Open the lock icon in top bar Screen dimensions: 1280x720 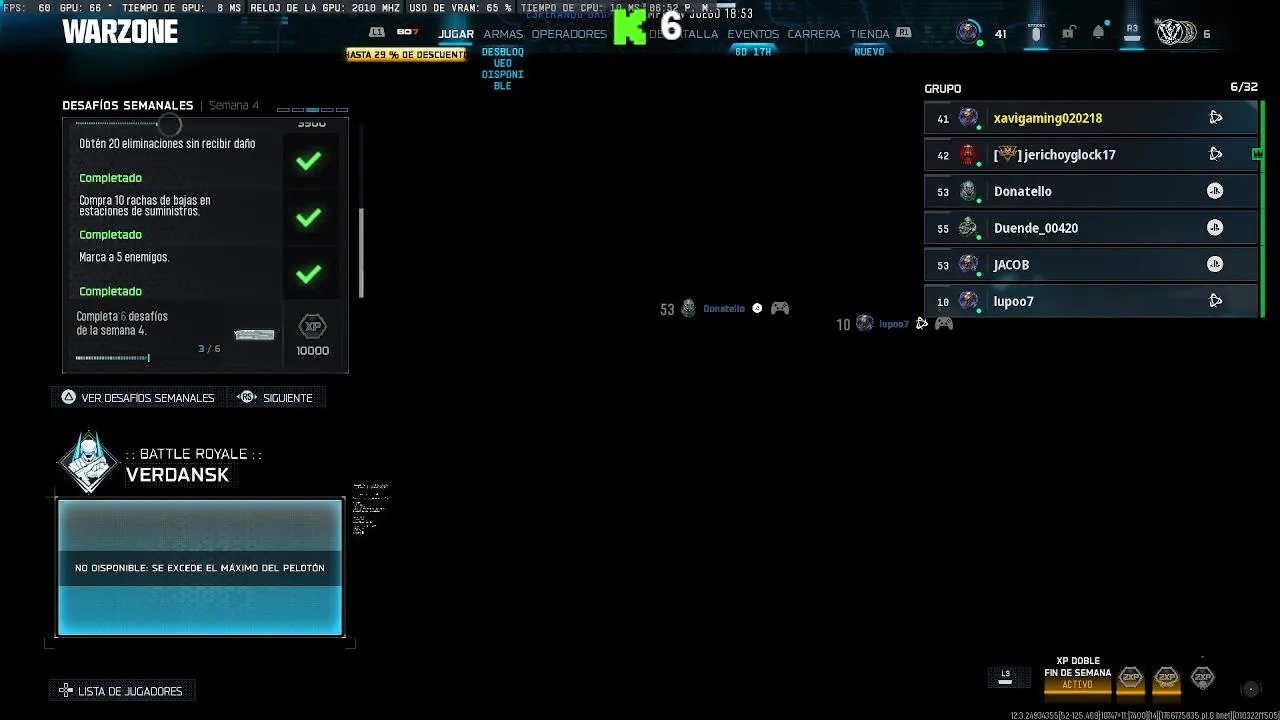[1068, 33]
